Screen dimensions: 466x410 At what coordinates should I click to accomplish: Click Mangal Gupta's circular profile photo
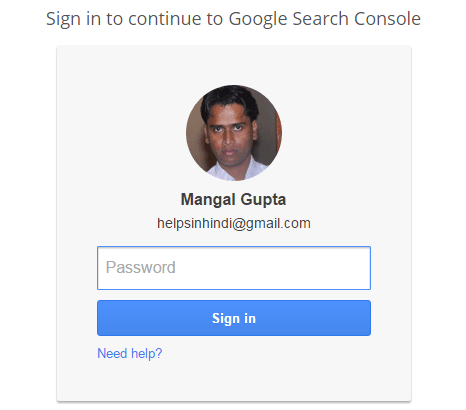234,133
